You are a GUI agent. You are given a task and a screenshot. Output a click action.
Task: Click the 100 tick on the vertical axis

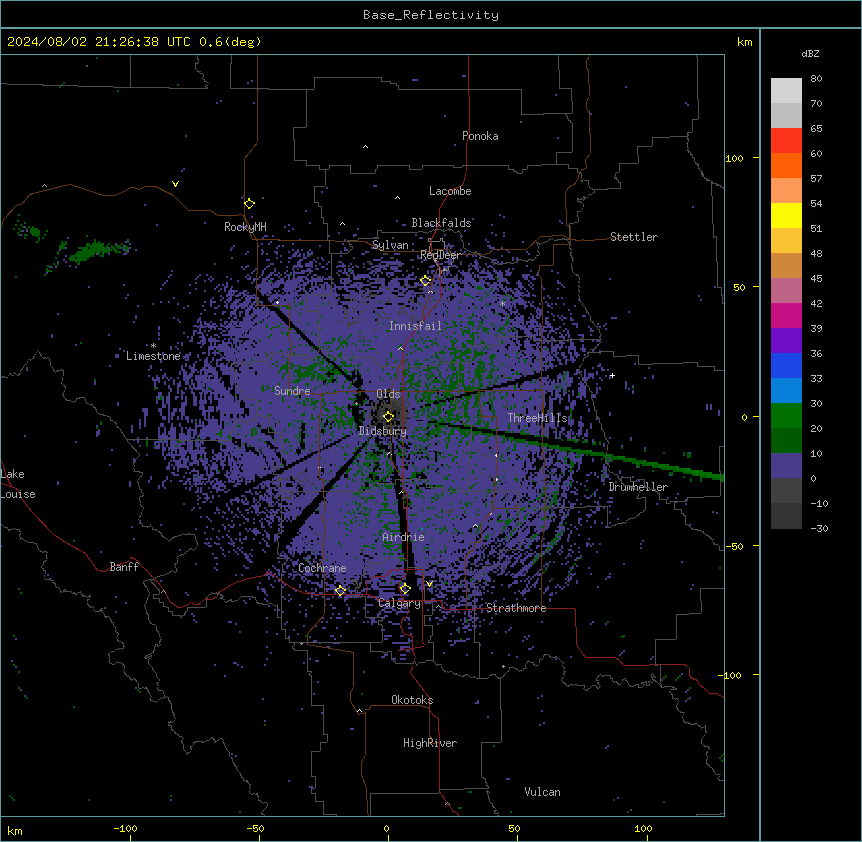pyautogui.click(x=734, y=158)
